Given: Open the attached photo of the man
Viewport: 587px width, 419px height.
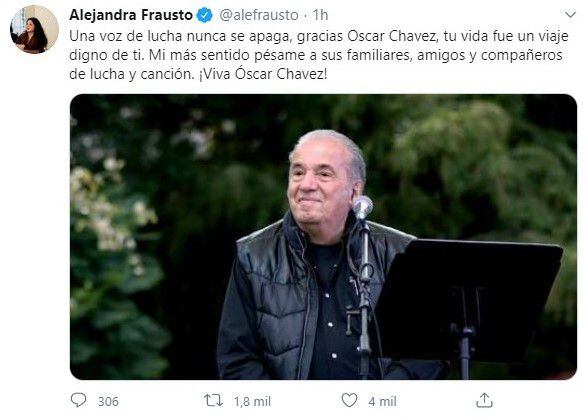Looking at the screenshot, I should pos(323,237).
